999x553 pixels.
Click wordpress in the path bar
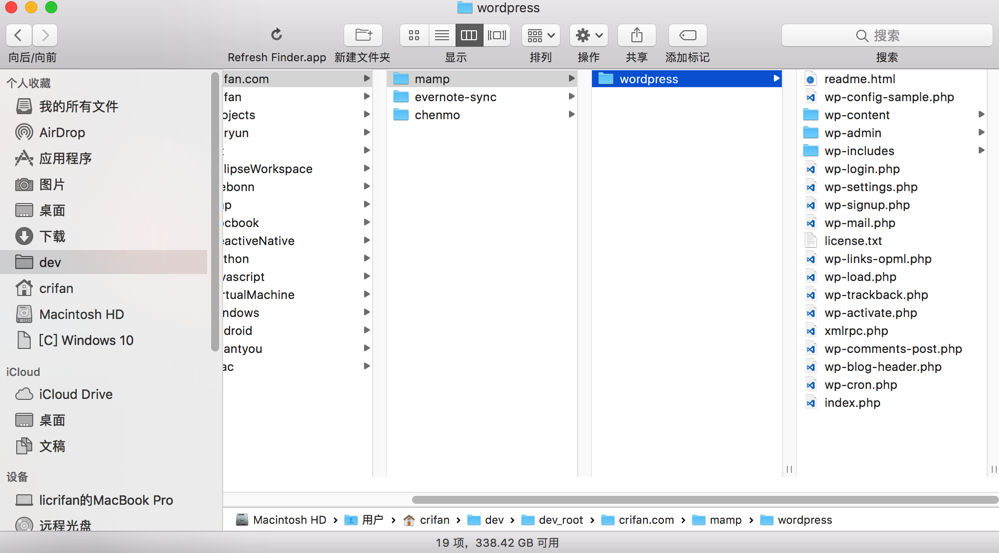click(796, 520)
